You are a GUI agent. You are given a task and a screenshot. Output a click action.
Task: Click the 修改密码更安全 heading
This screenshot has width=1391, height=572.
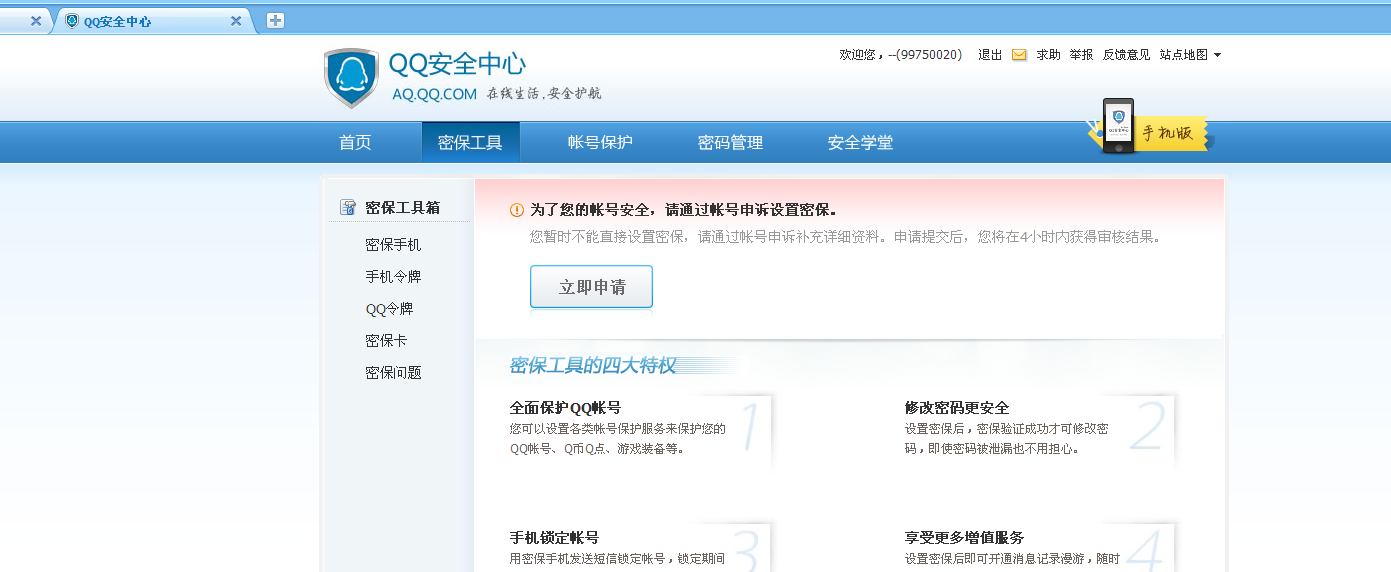957,408
